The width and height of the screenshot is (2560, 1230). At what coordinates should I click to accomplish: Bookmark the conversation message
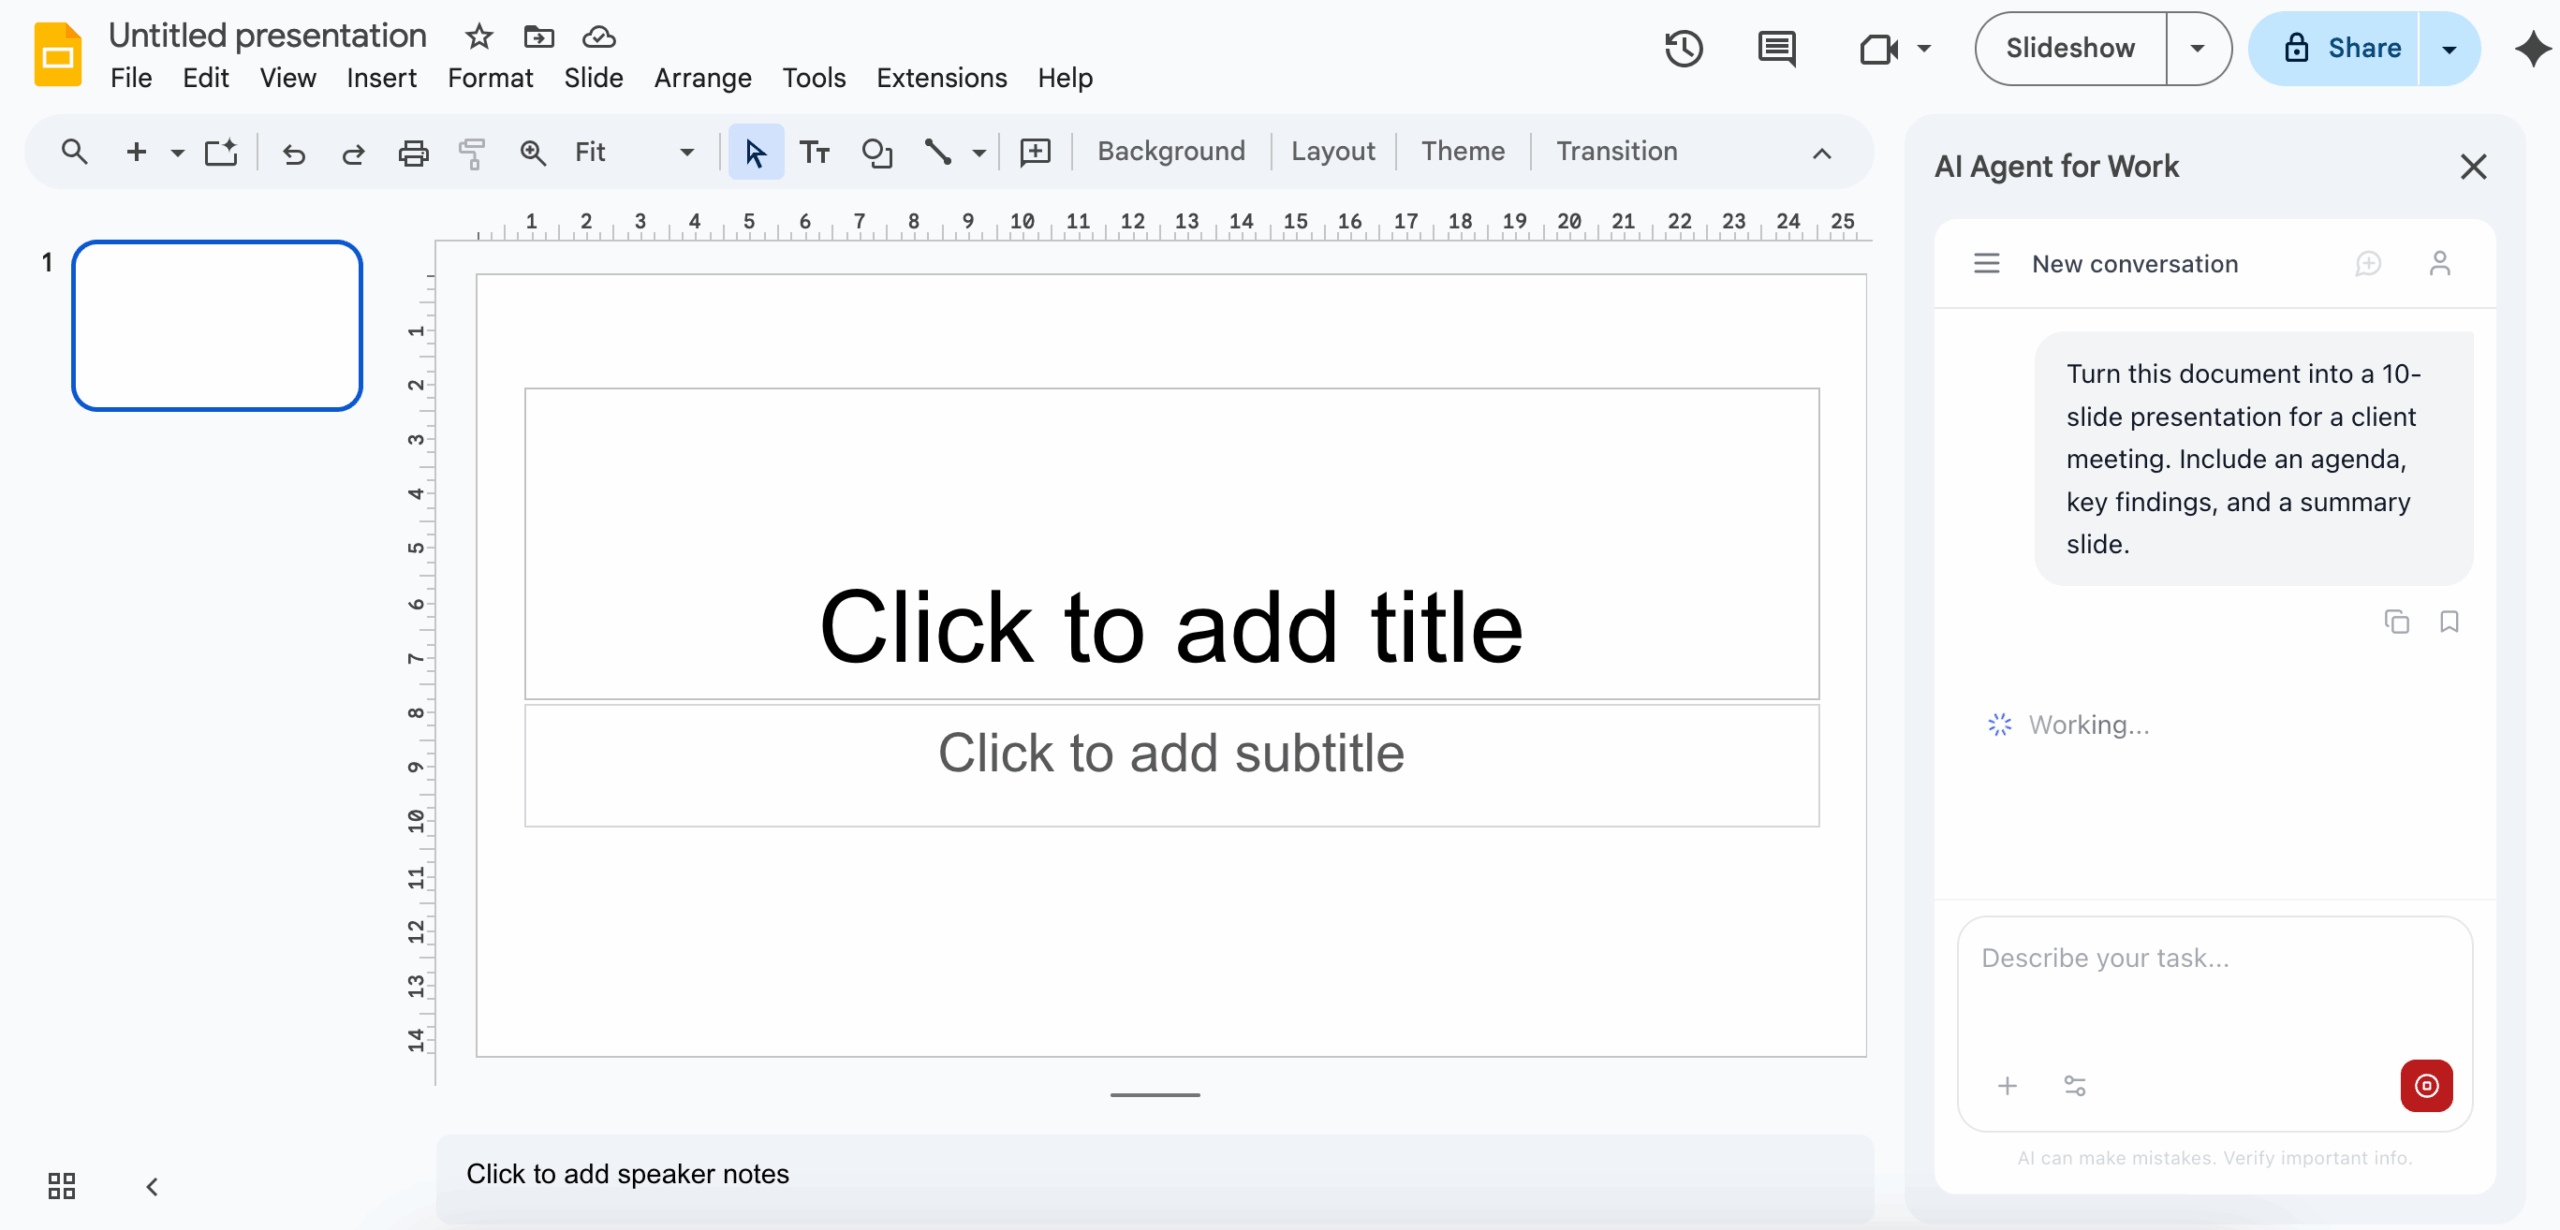2449,622
